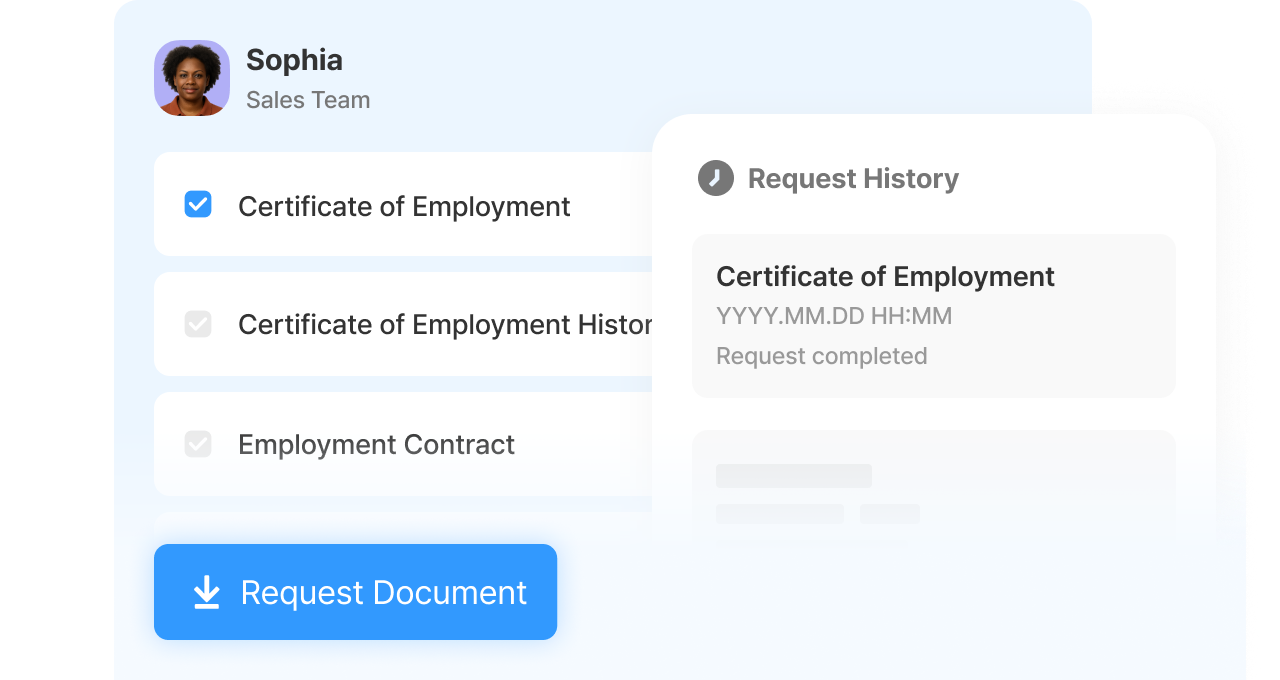This screenshot has height=680, width=1280.
Task: Click the Request Document button
Action: (355, 592)
